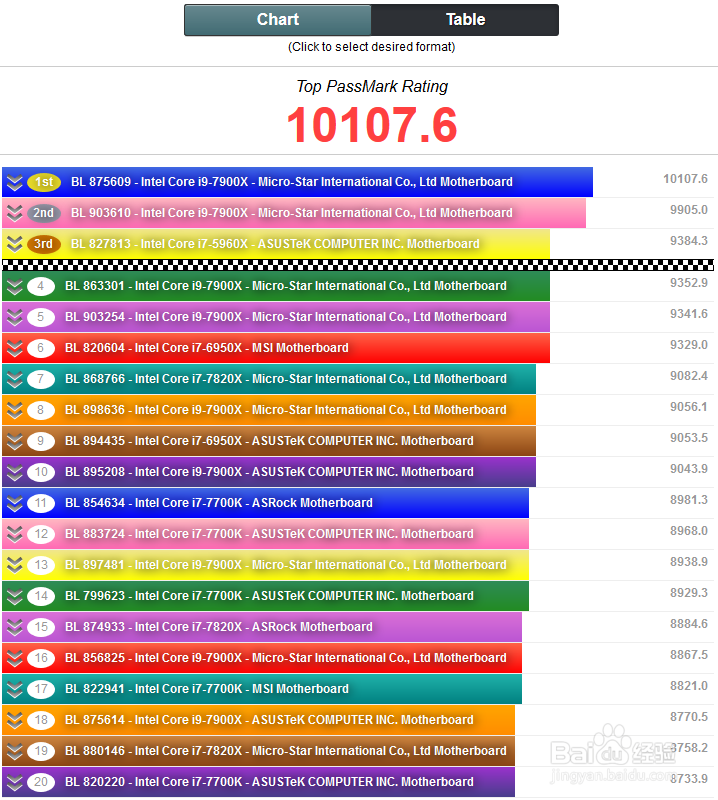Select the score 9082.4
The image size is (718, 800).
(689, 377)
